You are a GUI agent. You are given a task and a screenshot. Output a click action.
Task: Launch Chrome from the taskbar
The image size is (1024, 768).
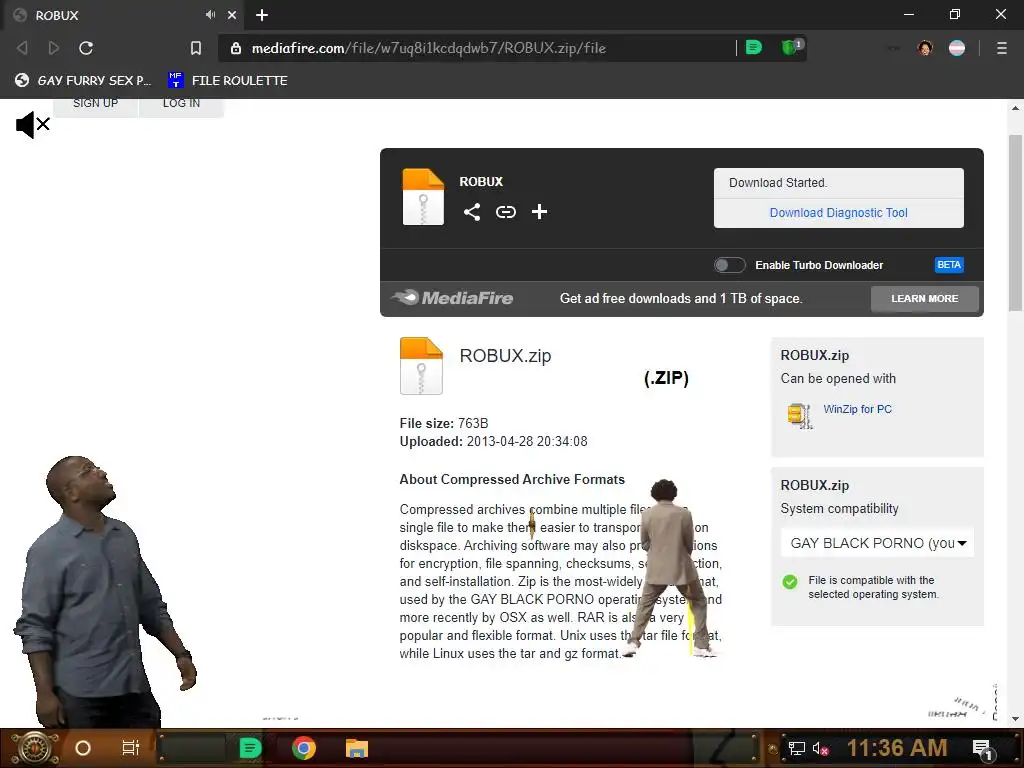(304, 748)
